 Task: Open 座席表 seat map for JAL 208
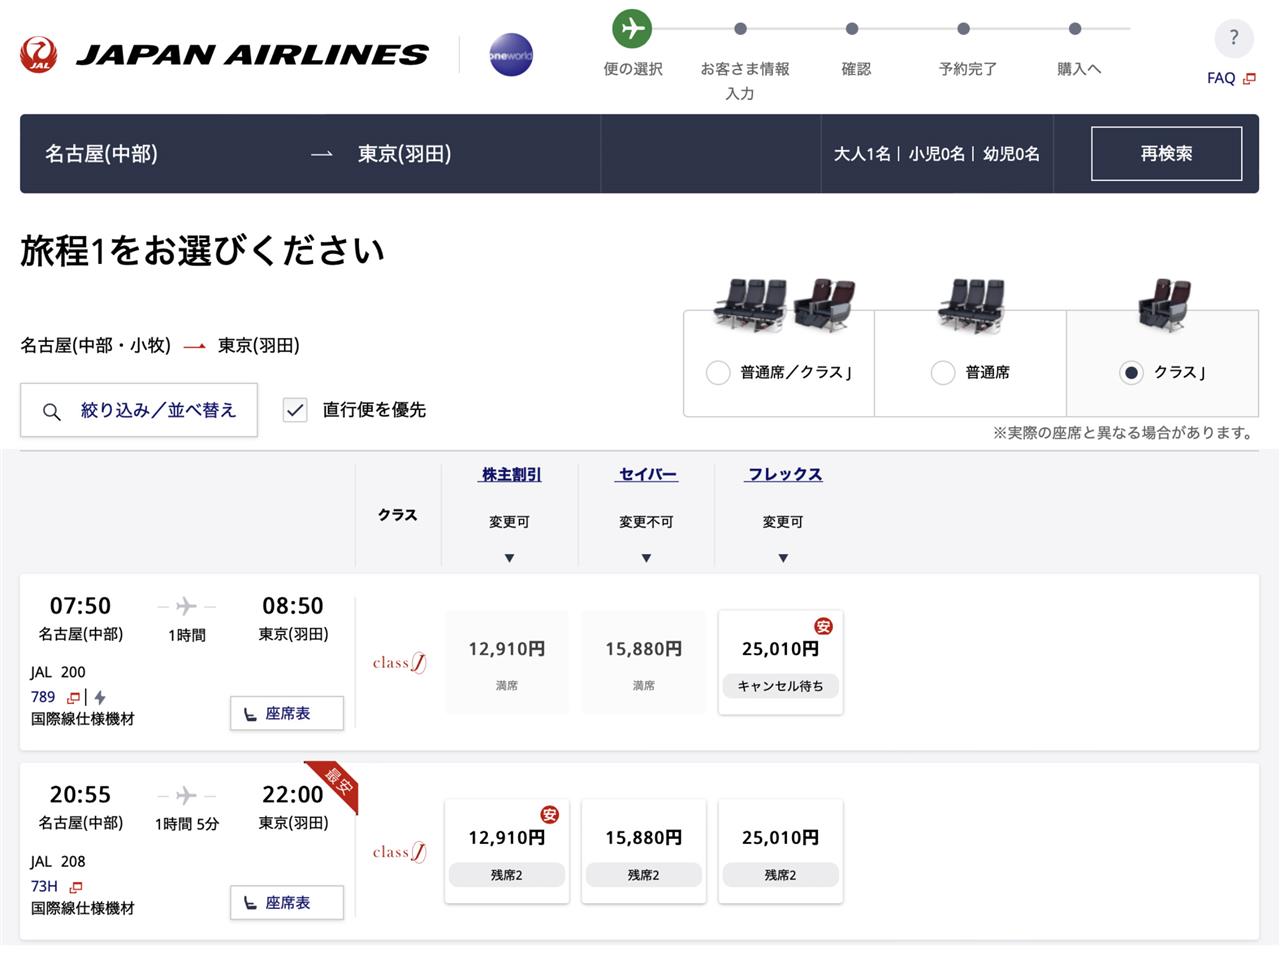point(287,903)
